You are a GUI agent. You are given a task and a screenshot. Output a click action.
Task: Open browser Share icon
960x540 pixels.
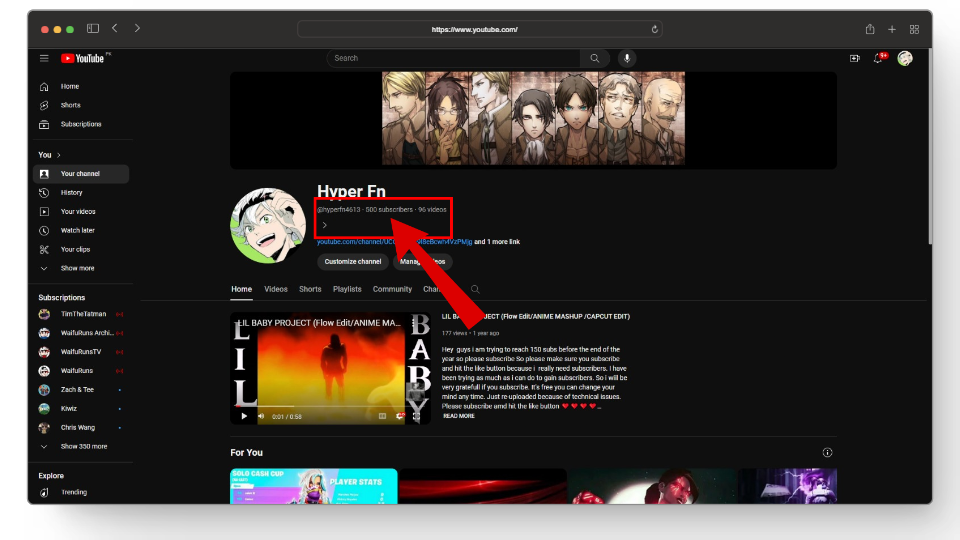(x=870, y=29)
